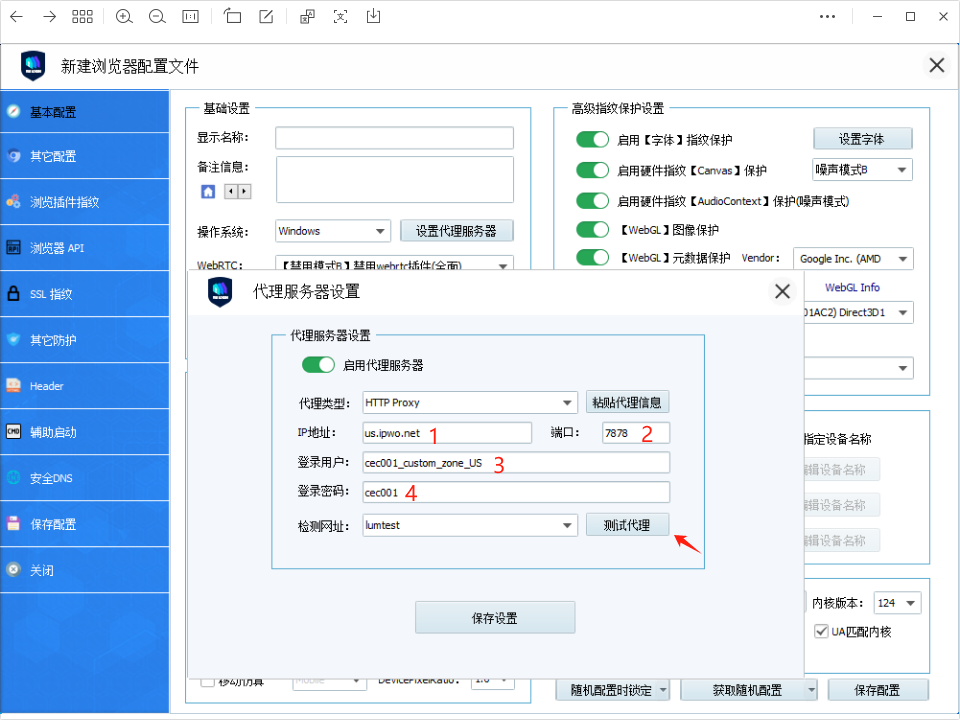960x720 pixels.
Task: Open 安全DNS sidebar section
Action: click(x=84, y=478)
